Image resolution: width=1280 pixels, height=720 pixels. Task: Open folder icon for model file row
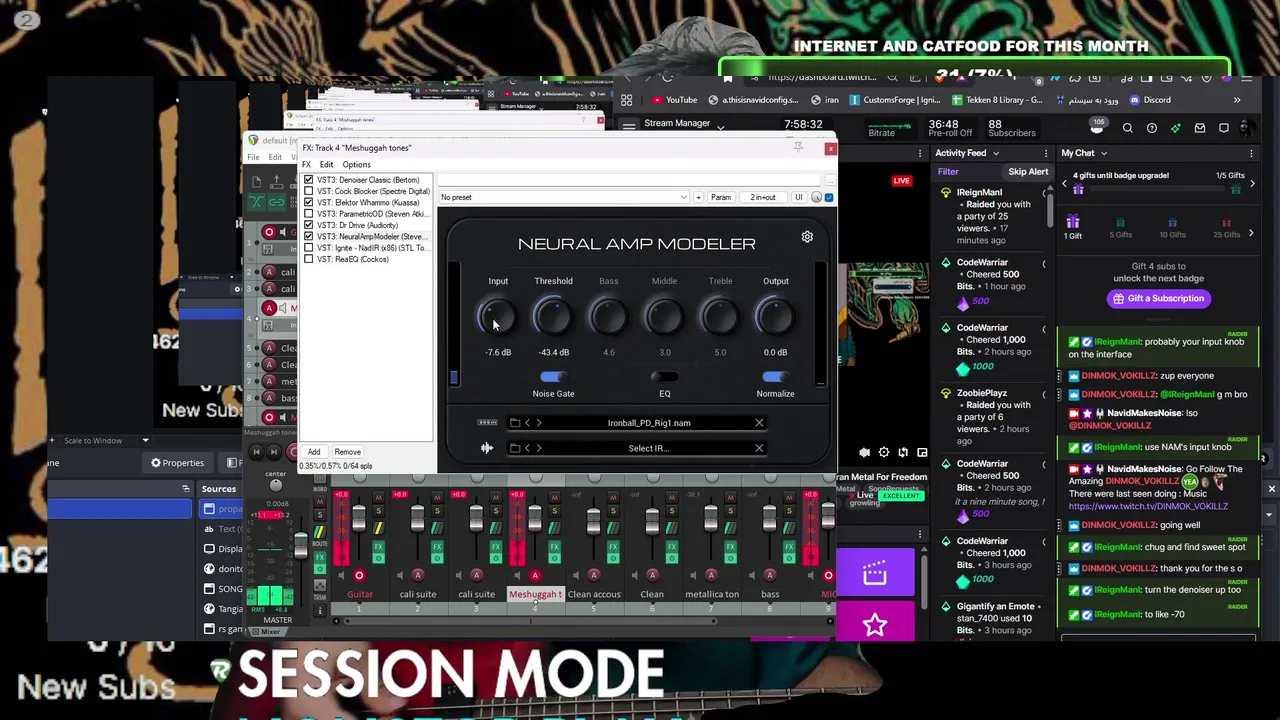tap(515, 423)
